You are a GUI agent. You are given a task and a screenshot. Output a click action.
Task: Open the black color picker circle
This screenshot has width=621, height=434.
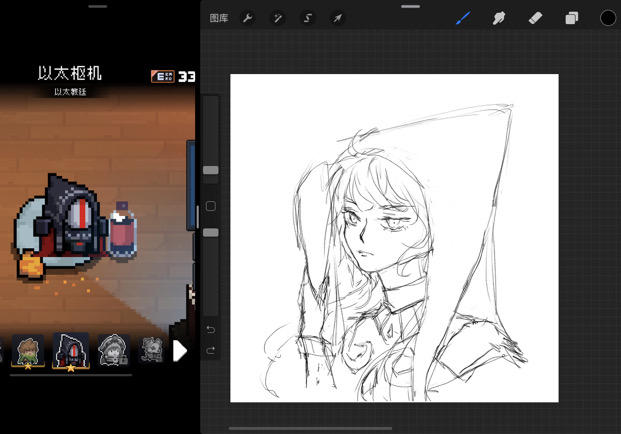pos(608,18)
